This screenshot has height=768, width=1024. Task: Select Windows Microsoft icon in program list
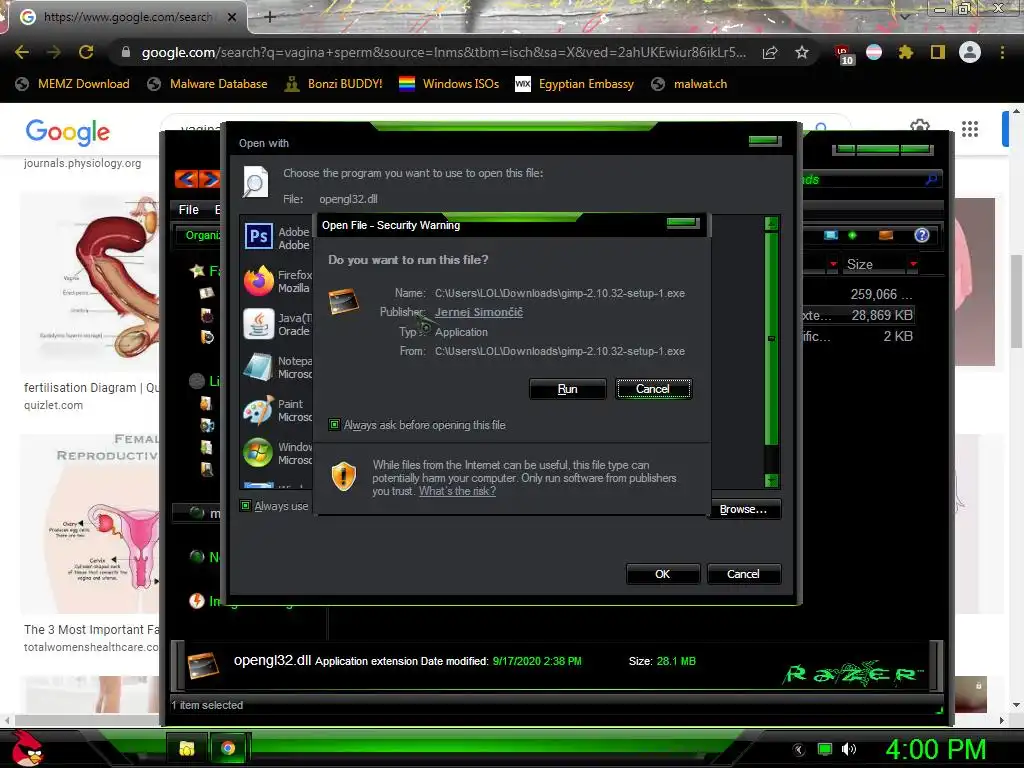(x=259, y=453)
